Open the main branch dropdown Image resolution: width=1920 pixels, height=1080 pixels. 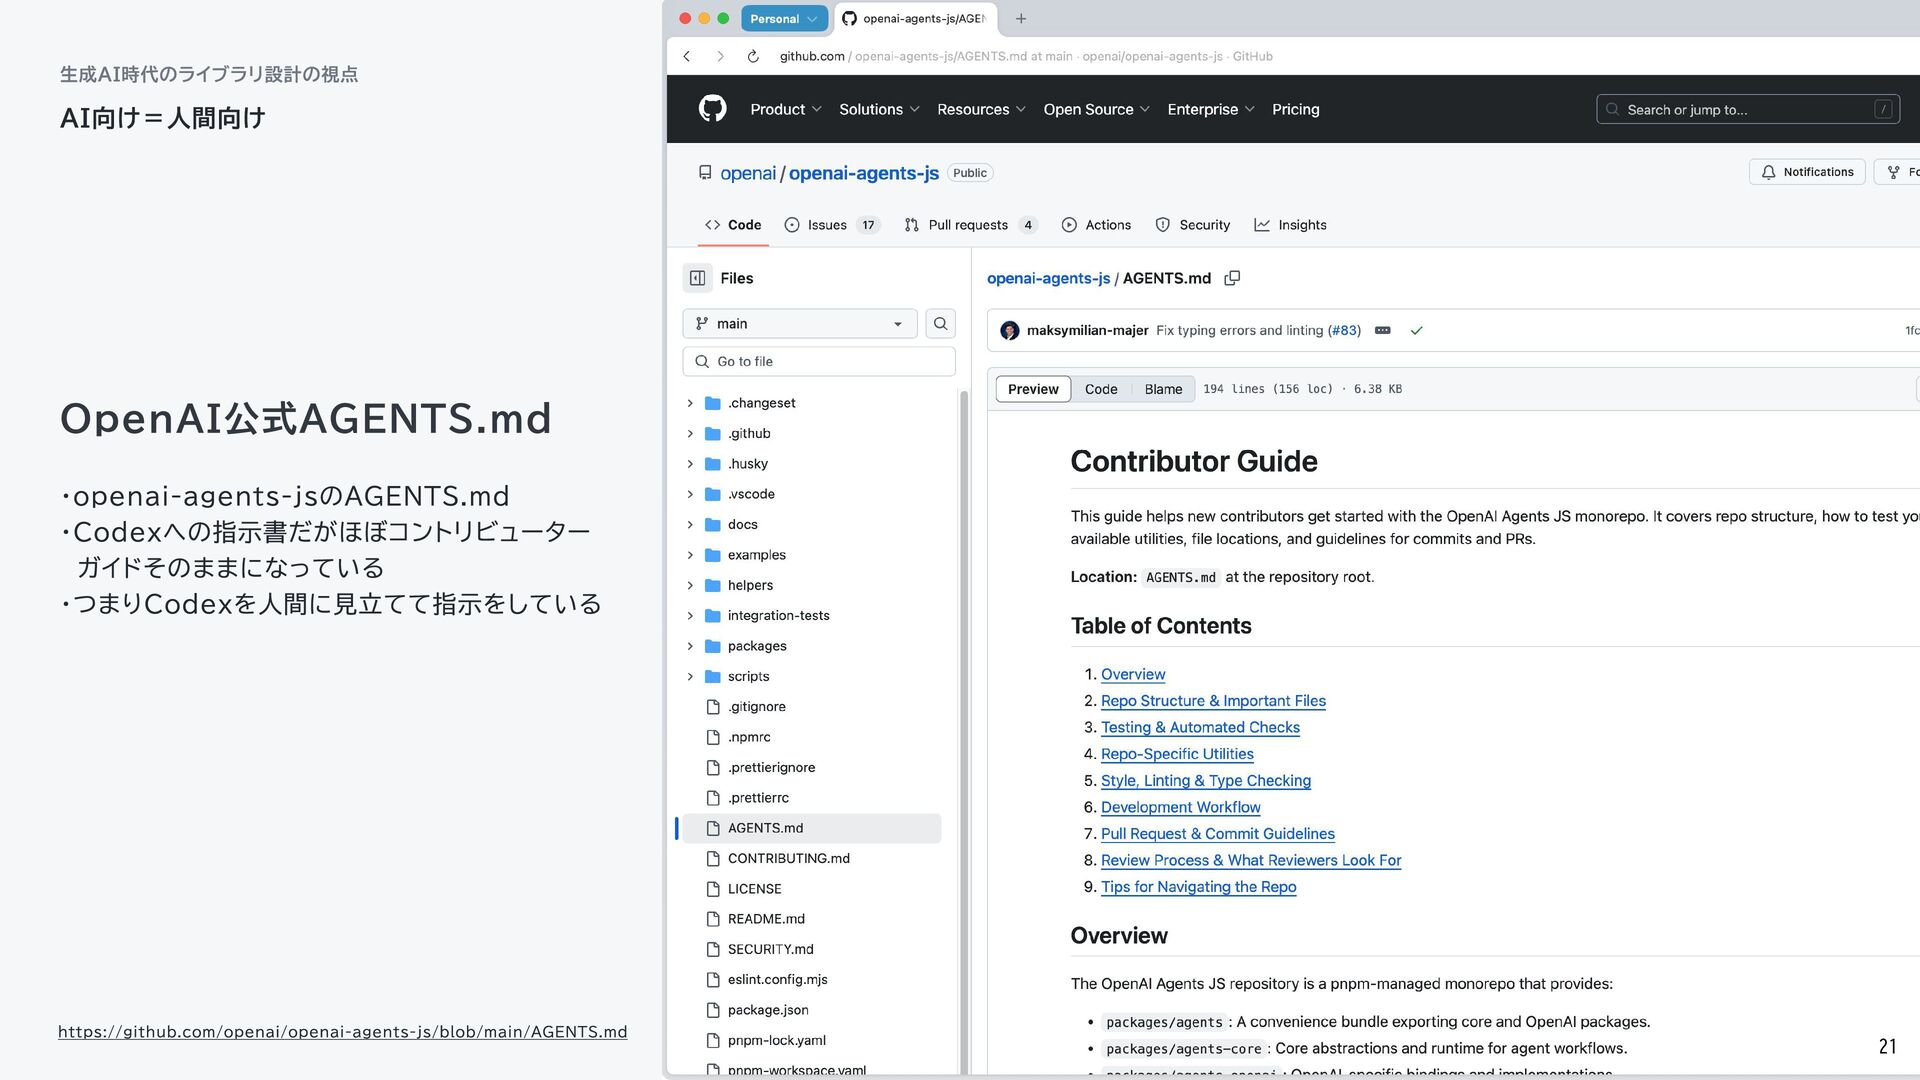click(x=799, y=323)
